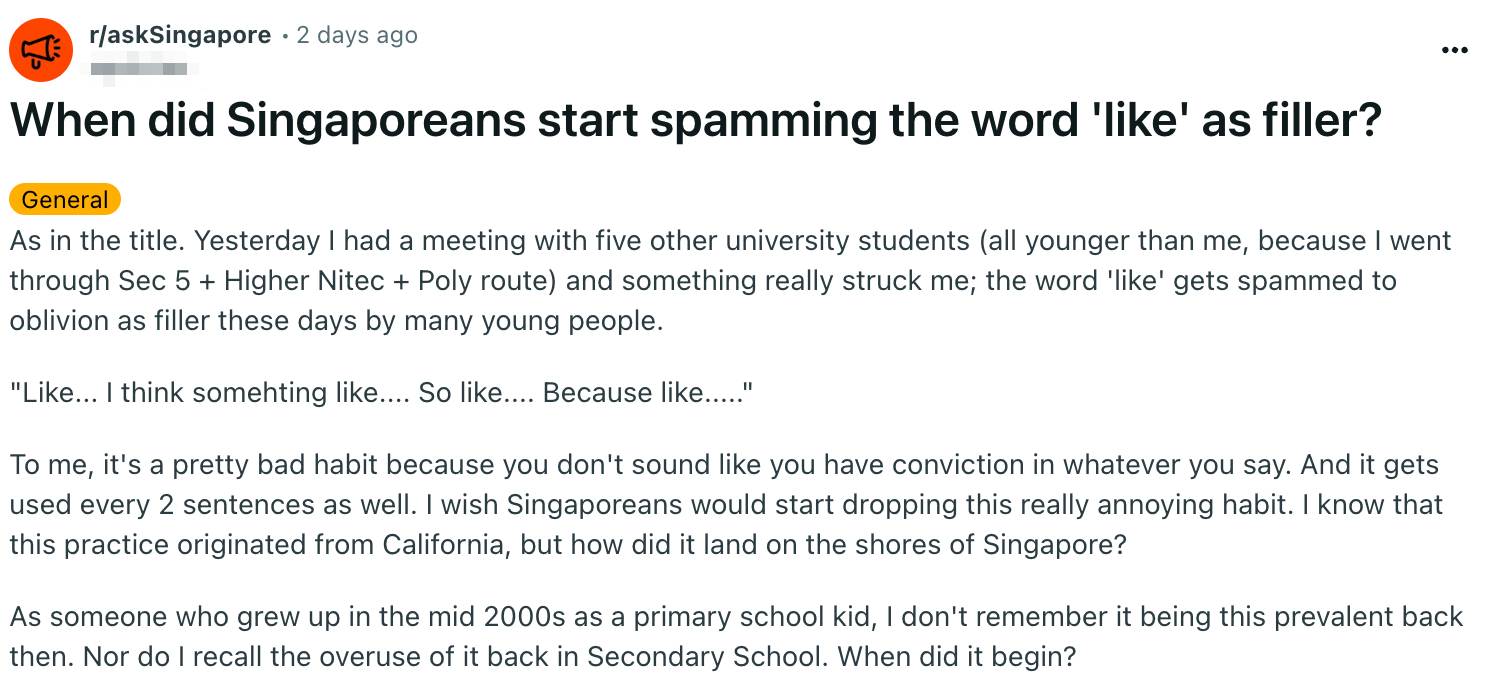Open the post's three-dot options menu
Viewport: 1490px width, 690px height.
[x=1454, y=51]
